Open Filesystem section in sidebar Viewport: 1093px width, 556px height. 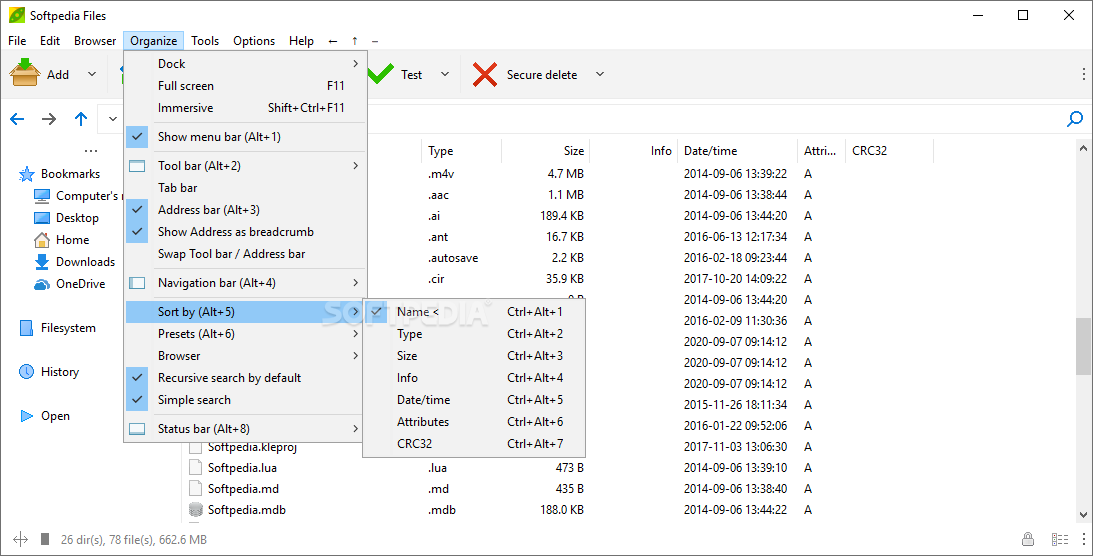pyautogui.click(x=58, y=328)
